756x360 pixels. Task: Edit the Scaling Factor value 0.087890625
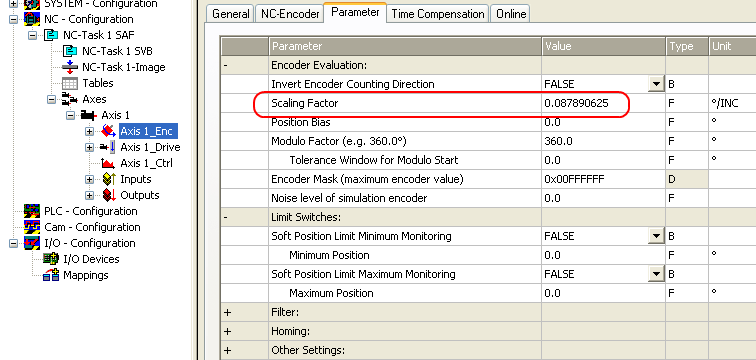tap(603, 103)
